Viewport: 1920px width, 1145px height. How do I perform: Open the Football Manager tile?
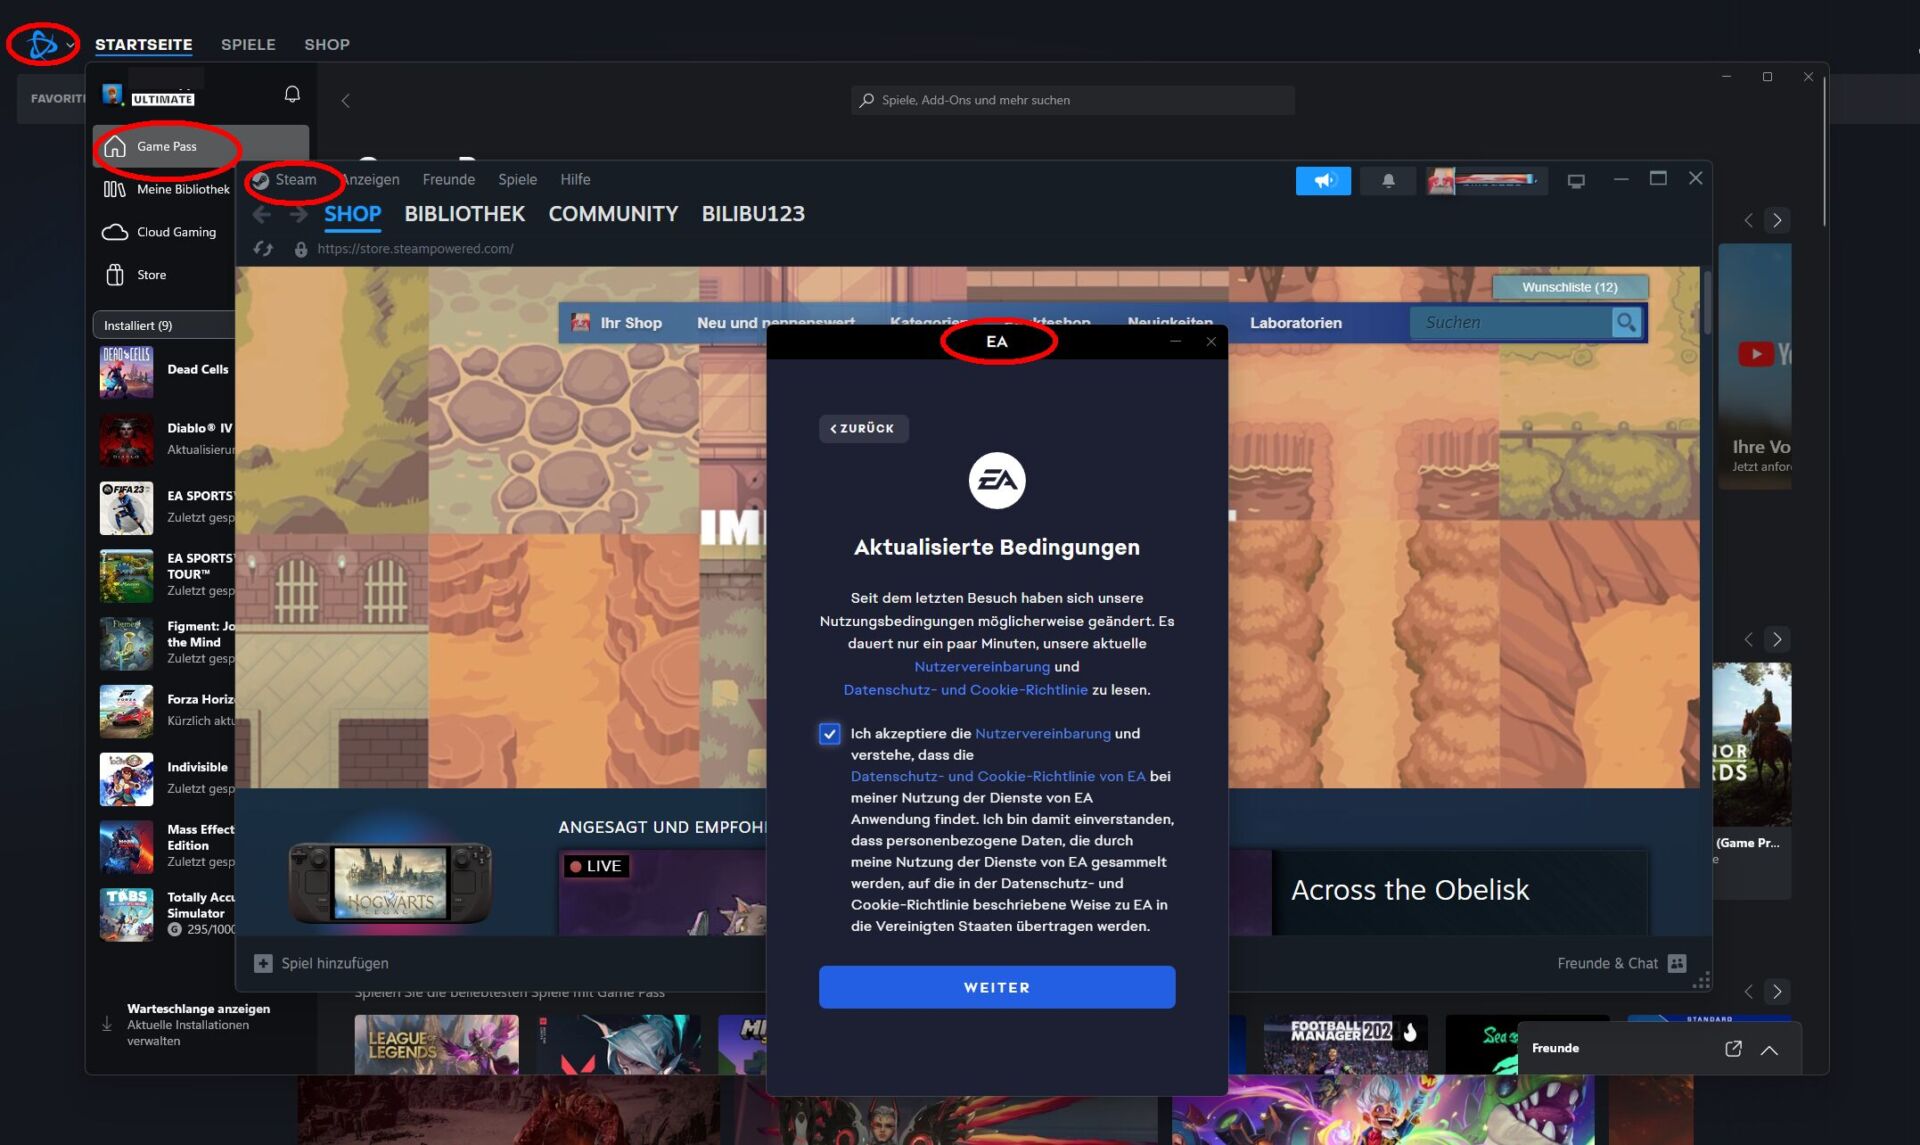[1346, 1045]
